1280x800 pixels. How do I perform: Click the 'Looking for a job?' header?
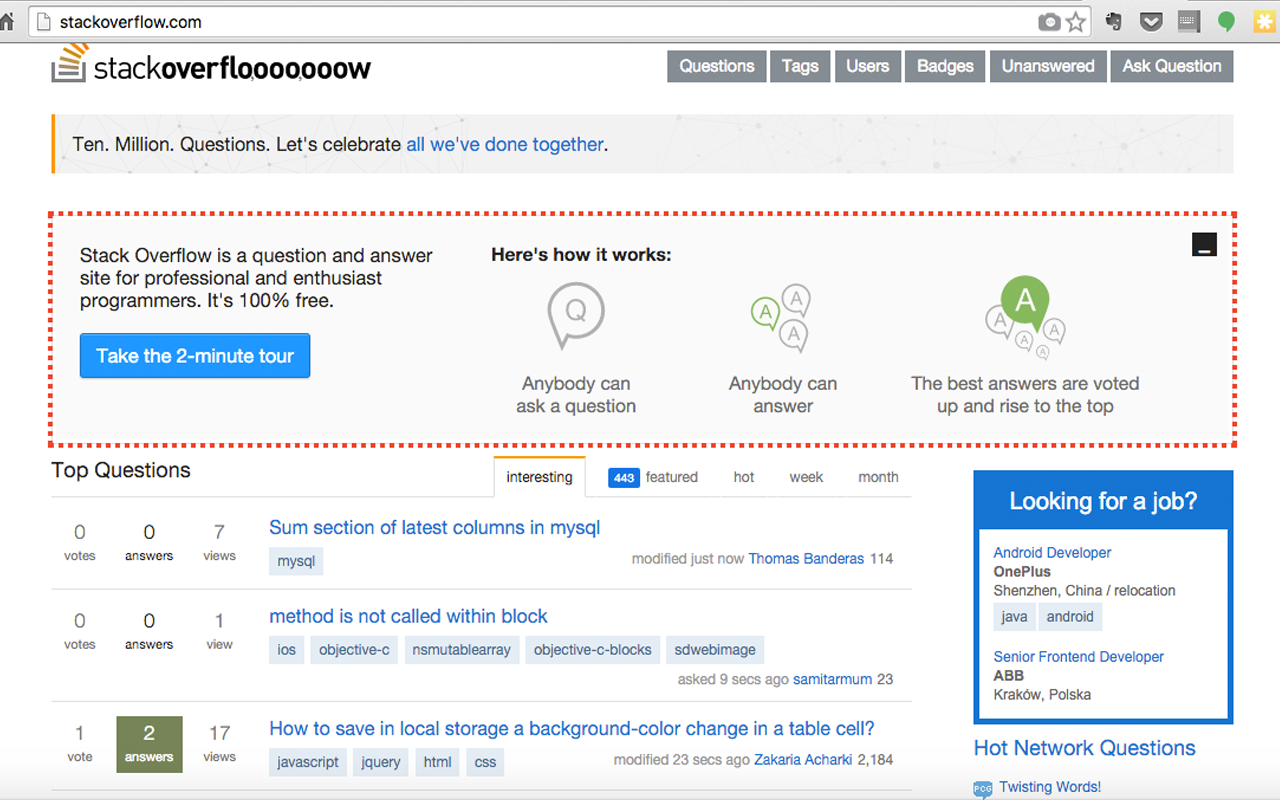(1103, 501)
